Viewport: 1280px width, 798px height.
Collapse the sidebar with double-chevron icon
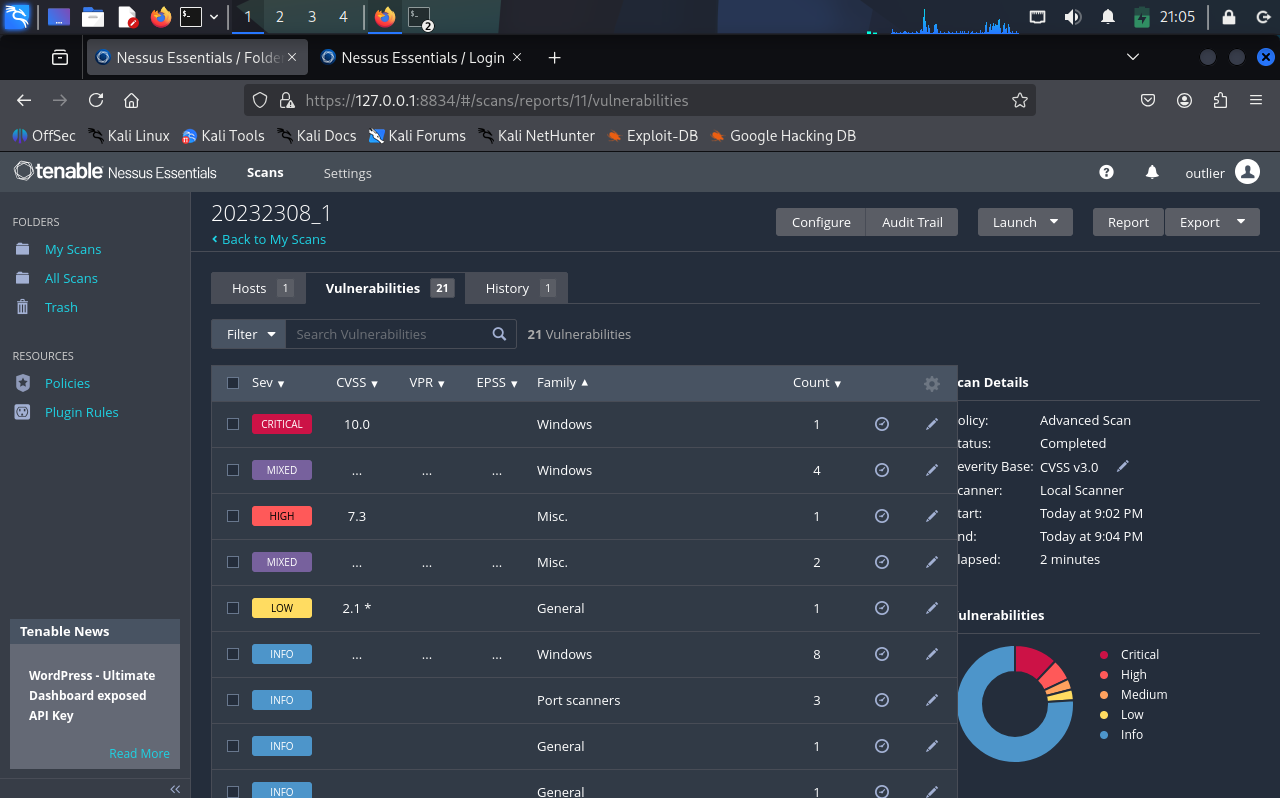(175, 789)
